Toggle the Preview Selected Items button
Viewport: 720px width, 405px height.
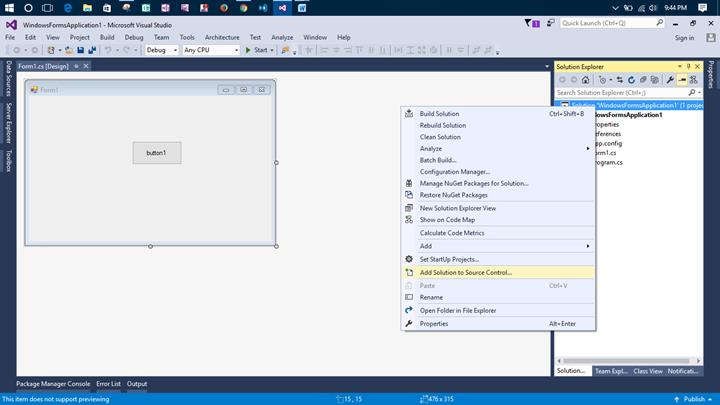pos(682,80)
